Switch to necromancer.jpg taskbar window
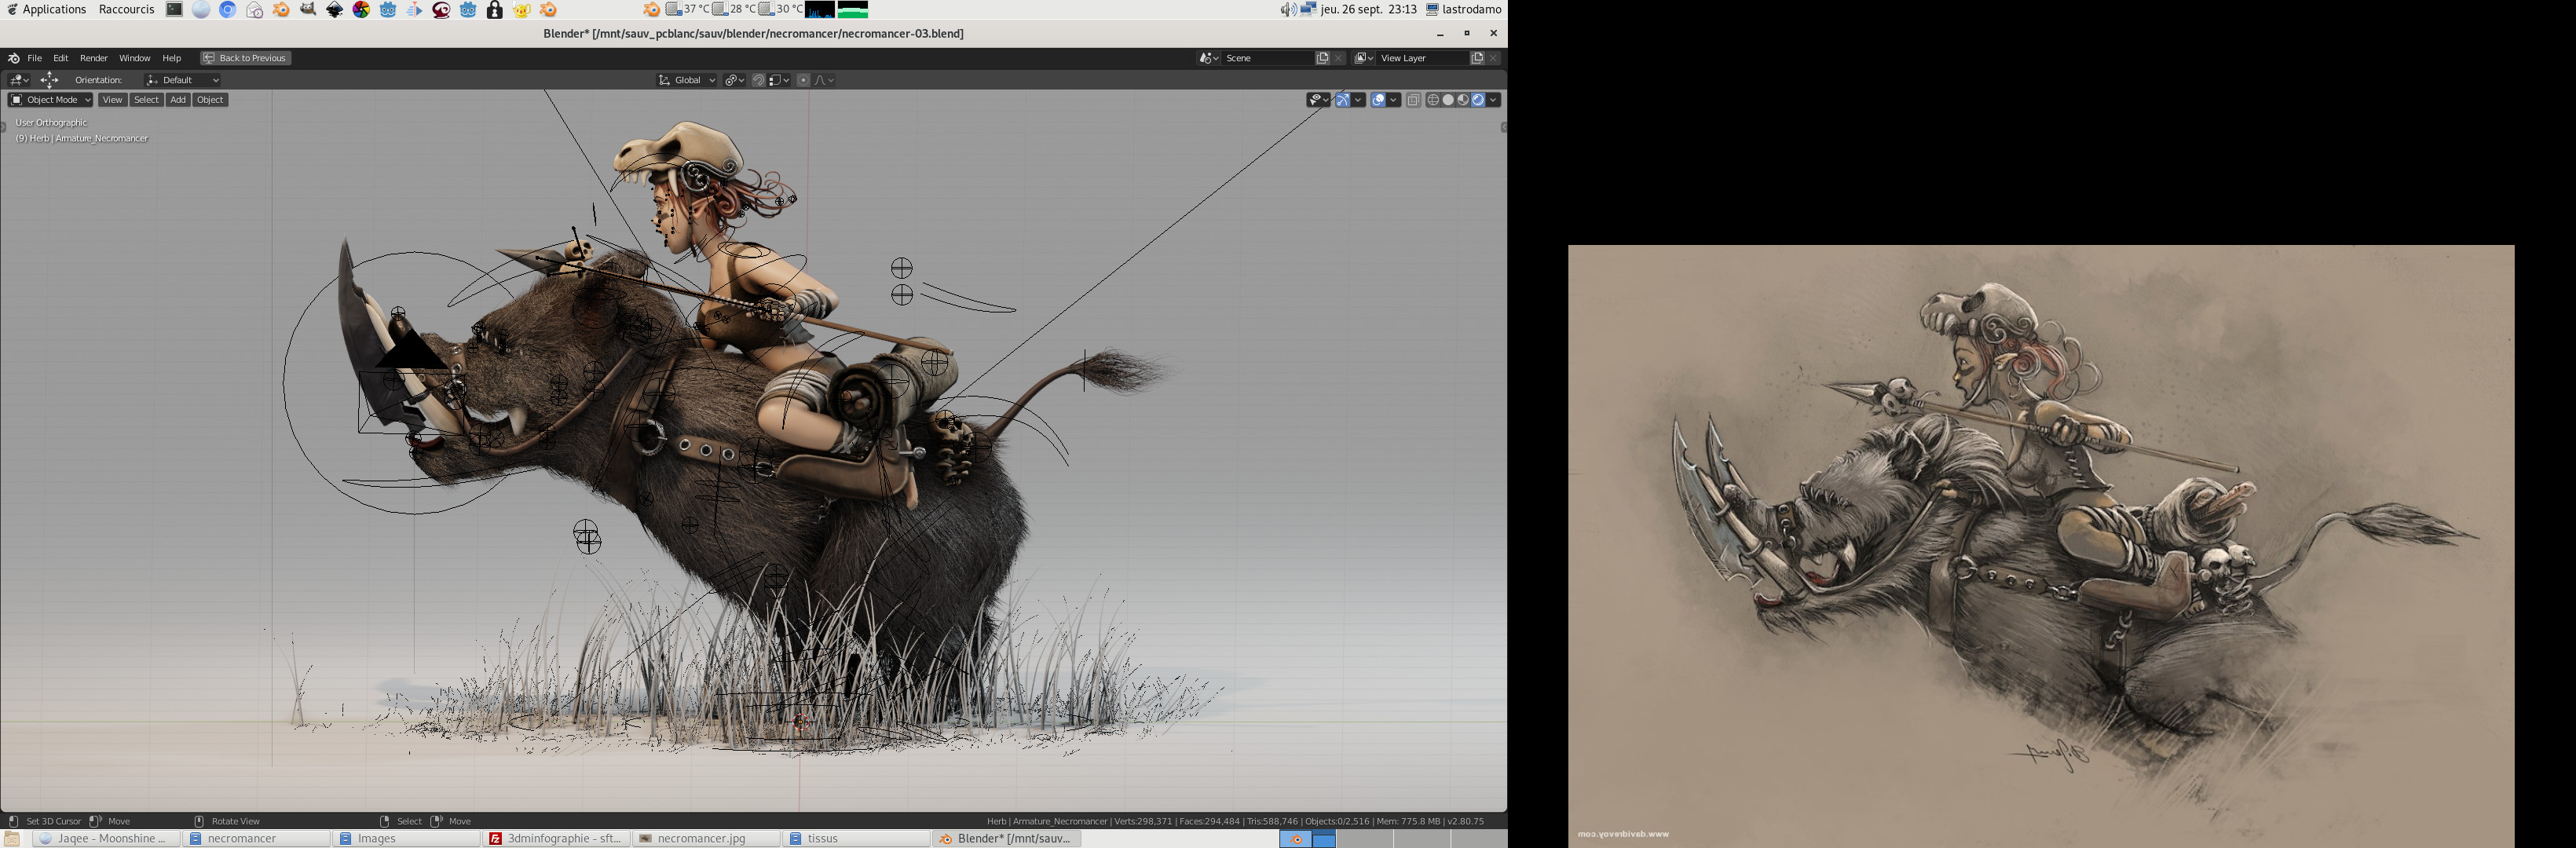Viewport: 2576px width, 848px height. coord(707,839)
